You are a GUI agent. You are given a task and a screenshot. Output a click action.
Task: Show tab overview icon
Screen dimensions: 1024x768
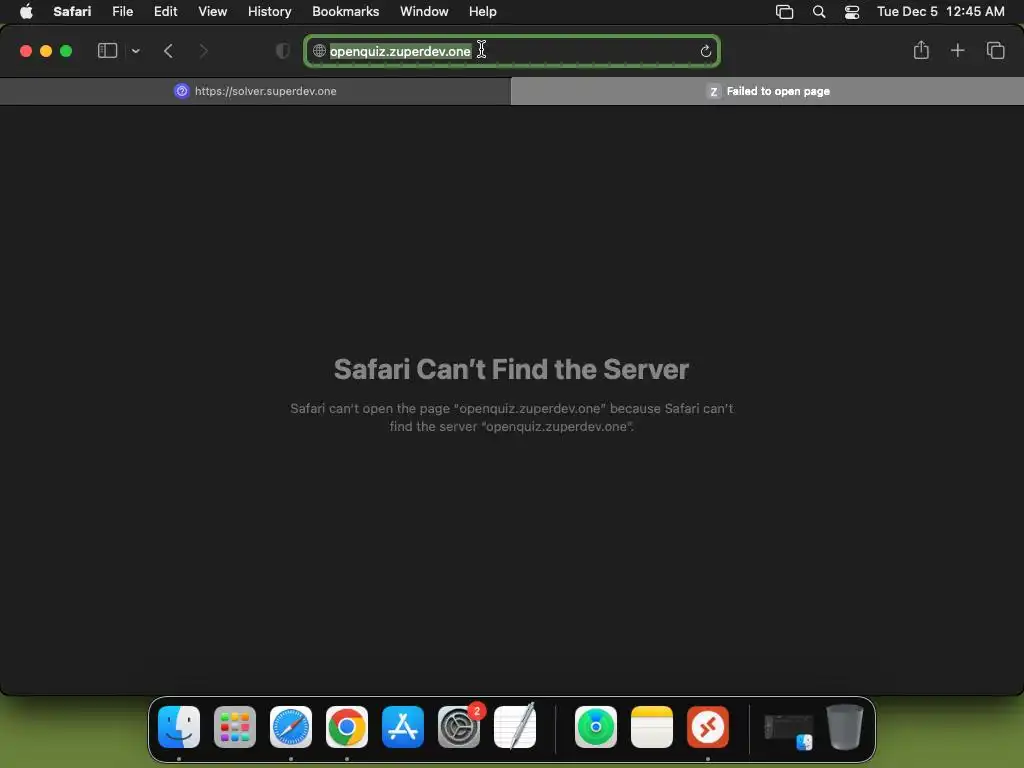tap(995, 50)
